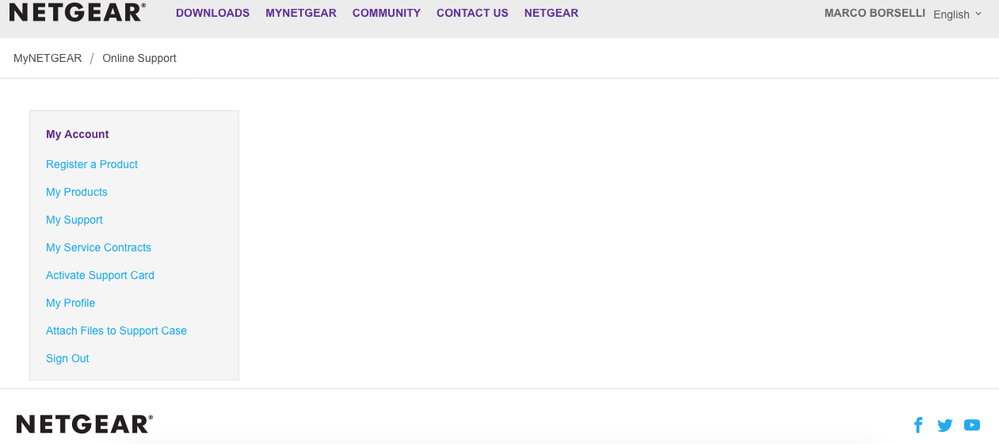Open the DOWNLOADS menu
The image size is (999, 444).
click(213, 13)
